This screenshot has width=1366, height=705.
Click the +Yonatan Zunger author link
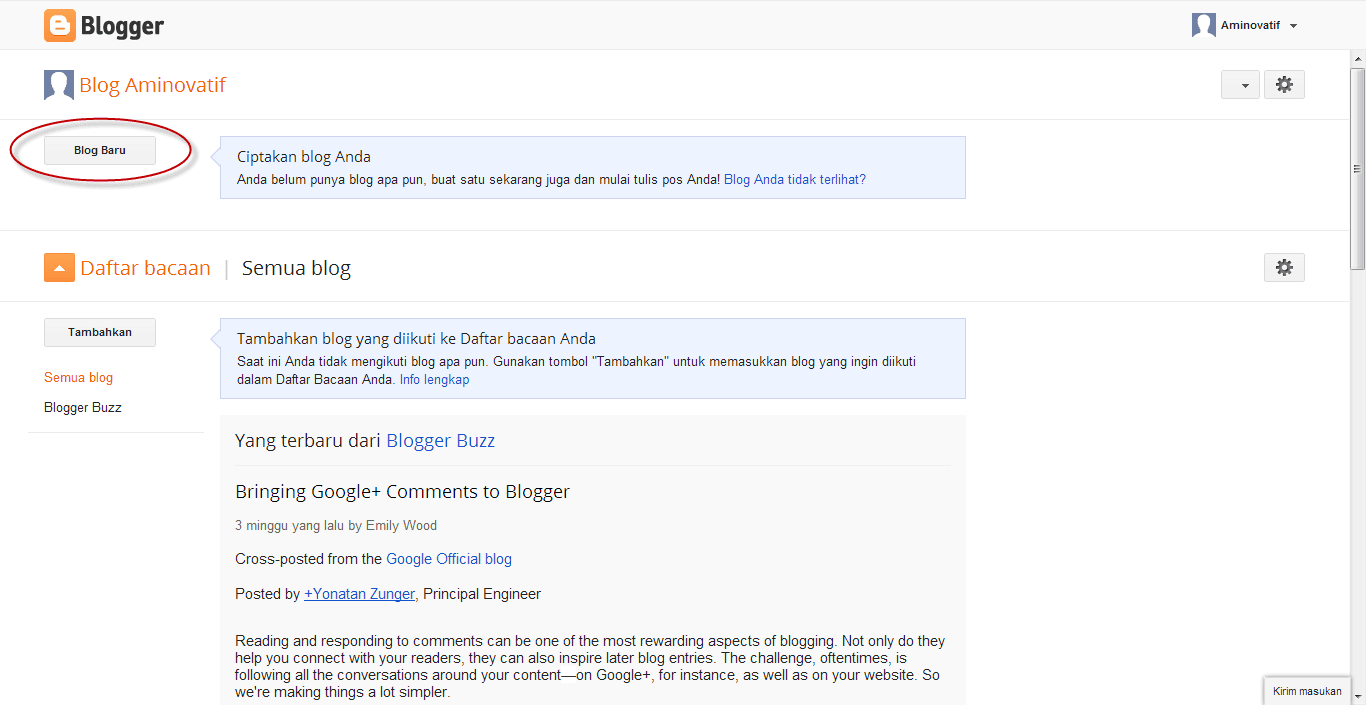tap(359, 594)
